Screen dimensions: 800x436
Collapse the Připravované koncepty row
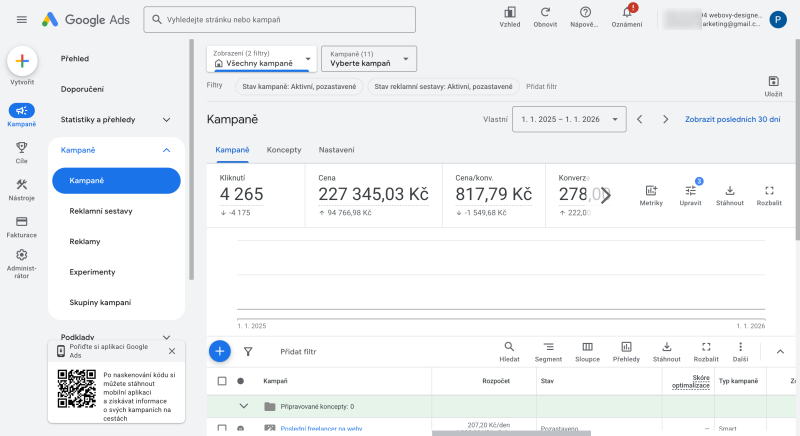pos(244,406)
